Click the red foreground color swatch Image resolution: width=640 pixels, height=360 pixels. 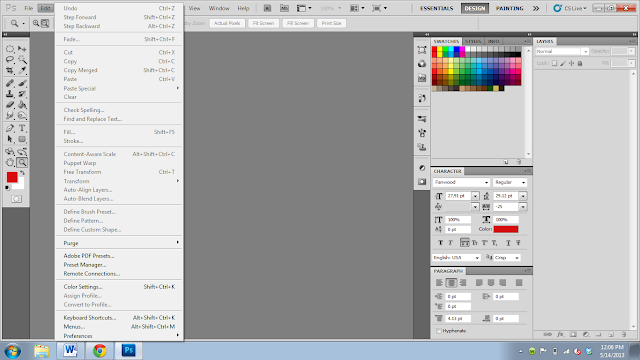tap(12, 177)
